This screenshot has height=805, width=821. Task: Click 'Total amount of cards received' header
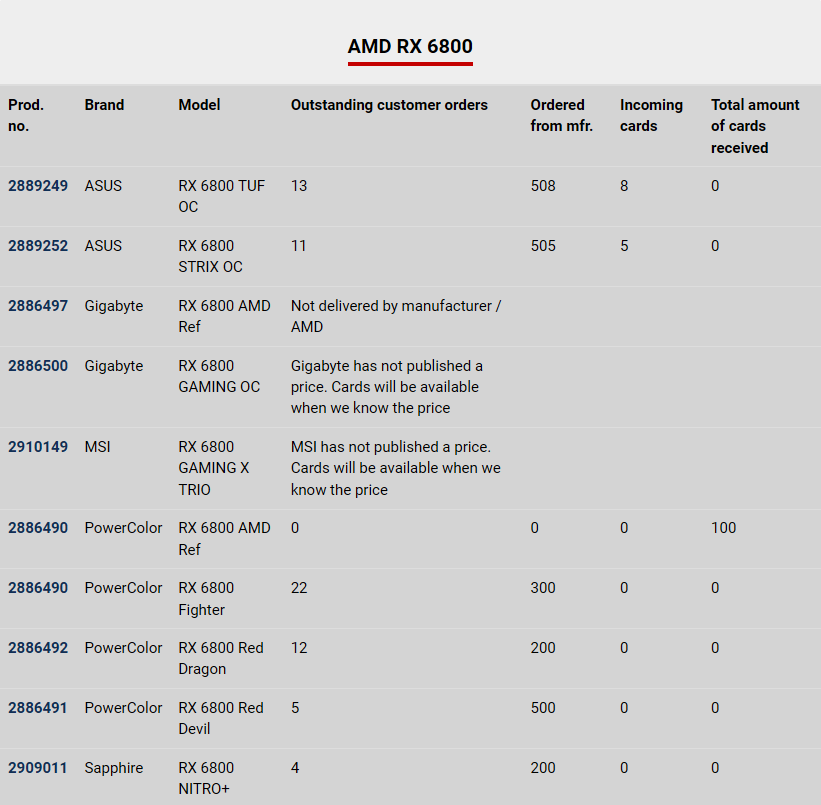tap(755, 126)
